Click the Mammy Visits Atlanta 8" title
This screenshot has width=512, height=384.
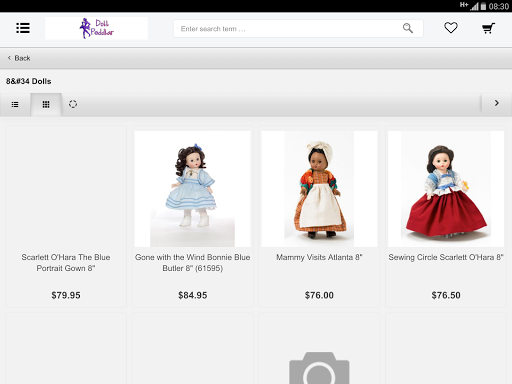coord(319,257)
